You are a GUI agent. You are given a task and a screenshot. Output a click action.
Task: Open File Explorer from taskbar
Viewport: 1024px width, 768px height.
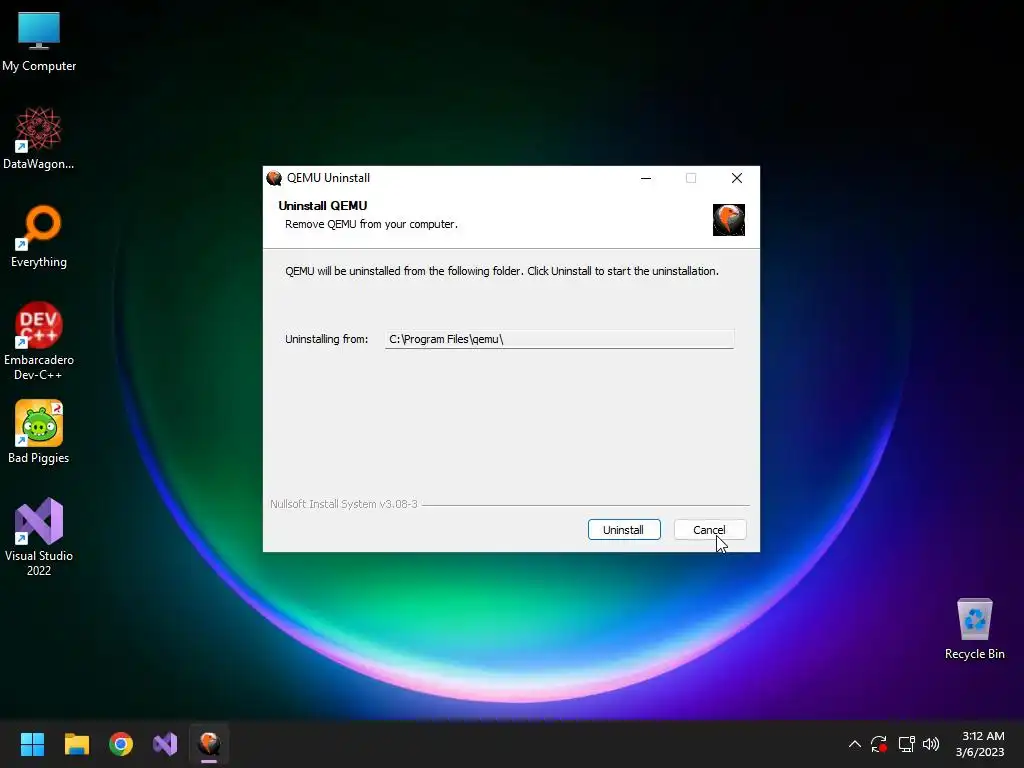76,744
